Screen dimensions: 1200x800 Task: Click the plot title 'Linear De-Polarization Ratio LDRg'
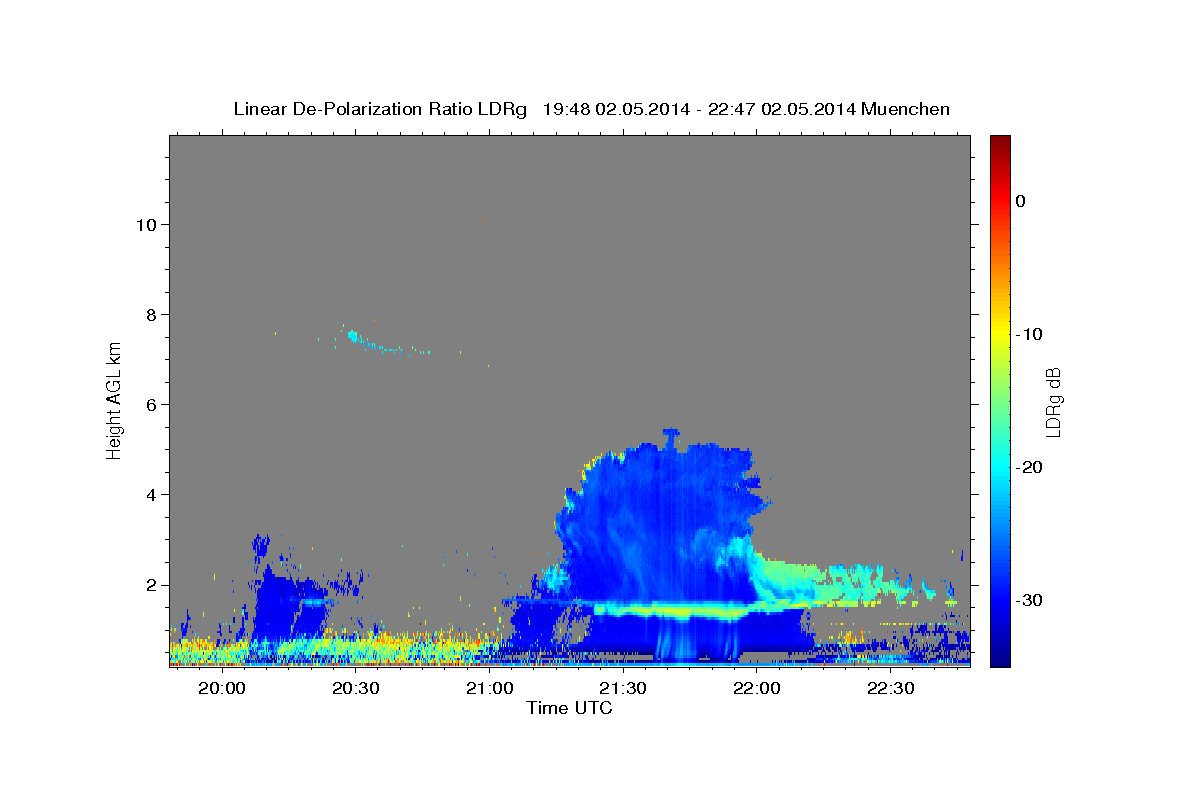380,109
